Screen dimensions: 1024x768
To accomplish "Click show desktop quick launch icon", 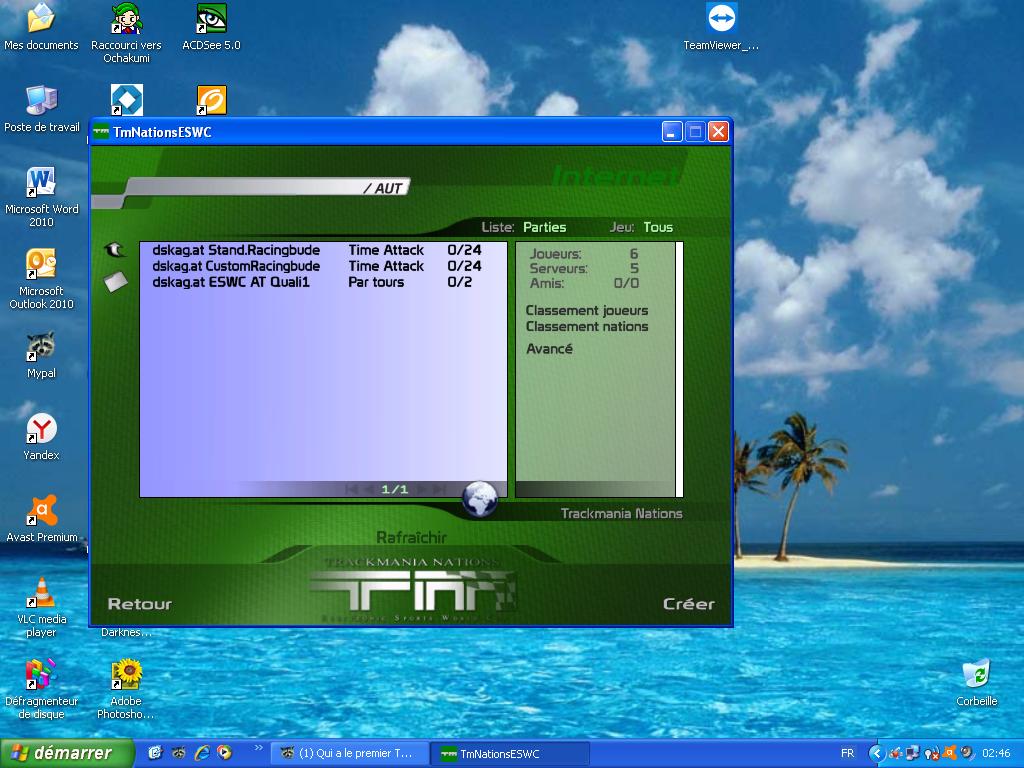I will click(x=155, y=753).
